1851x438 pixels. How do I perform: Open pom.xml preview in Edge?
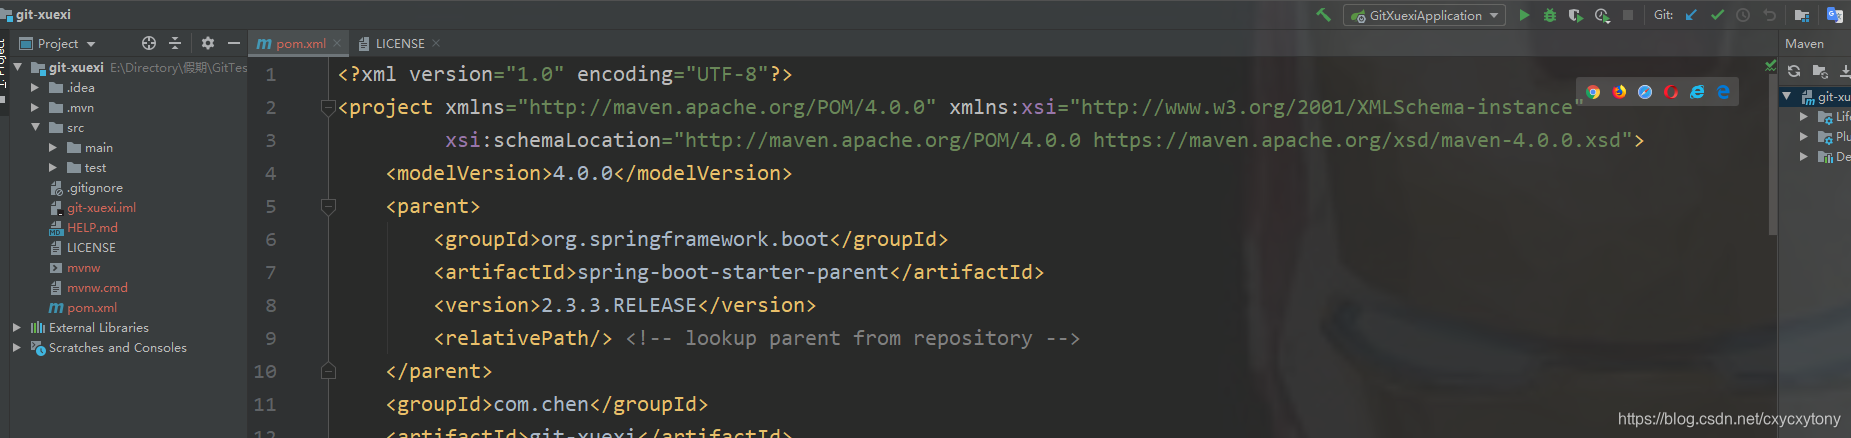pyautogui.click(x=1723, y=92)
